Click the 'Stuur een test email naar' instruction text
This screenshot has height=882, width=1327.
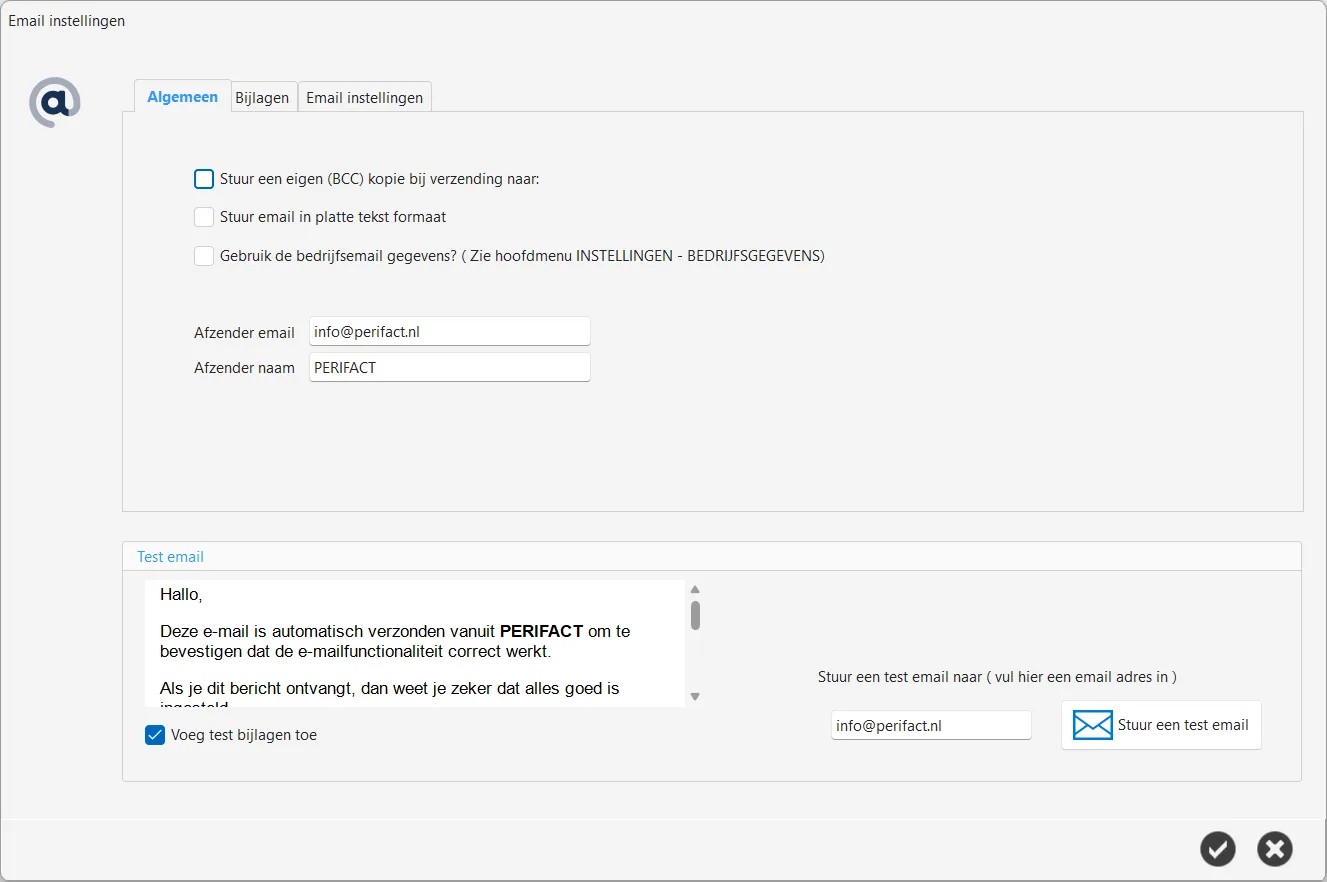pyautogui.click(x=997, y=677)
